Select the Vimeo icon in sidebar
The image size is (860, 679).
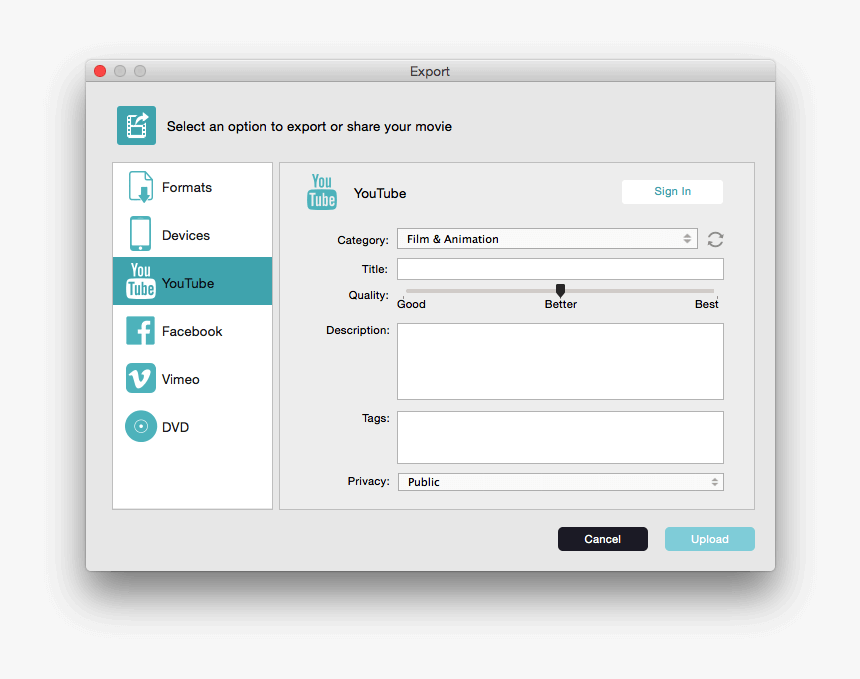pyautogui.click(x=140, y=379)
